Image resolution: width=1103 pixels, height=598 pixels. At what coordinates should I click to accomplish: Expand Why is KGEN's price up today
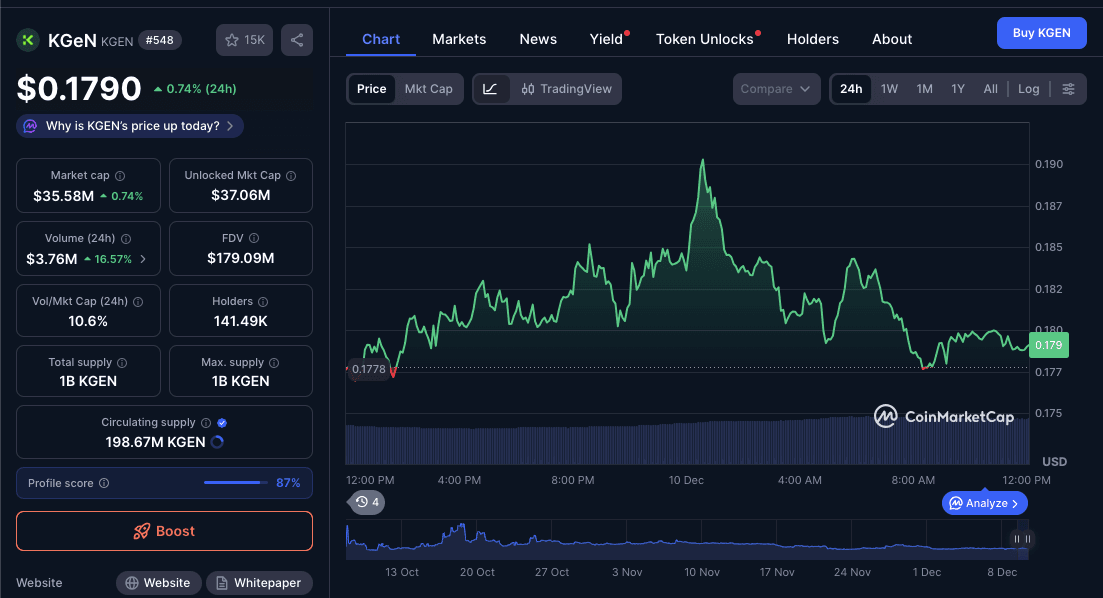[x=129, y=125]
